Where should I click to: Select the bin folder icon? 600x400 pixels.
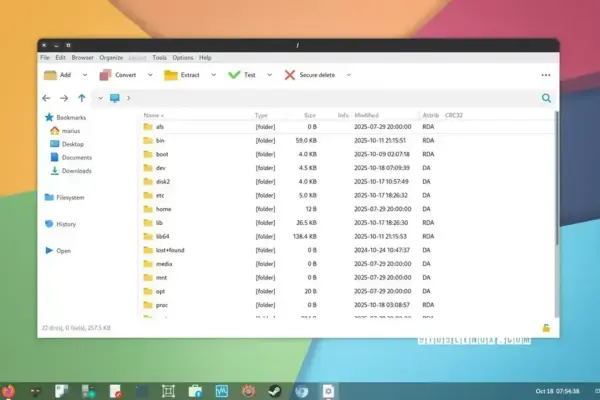[148, 140]
